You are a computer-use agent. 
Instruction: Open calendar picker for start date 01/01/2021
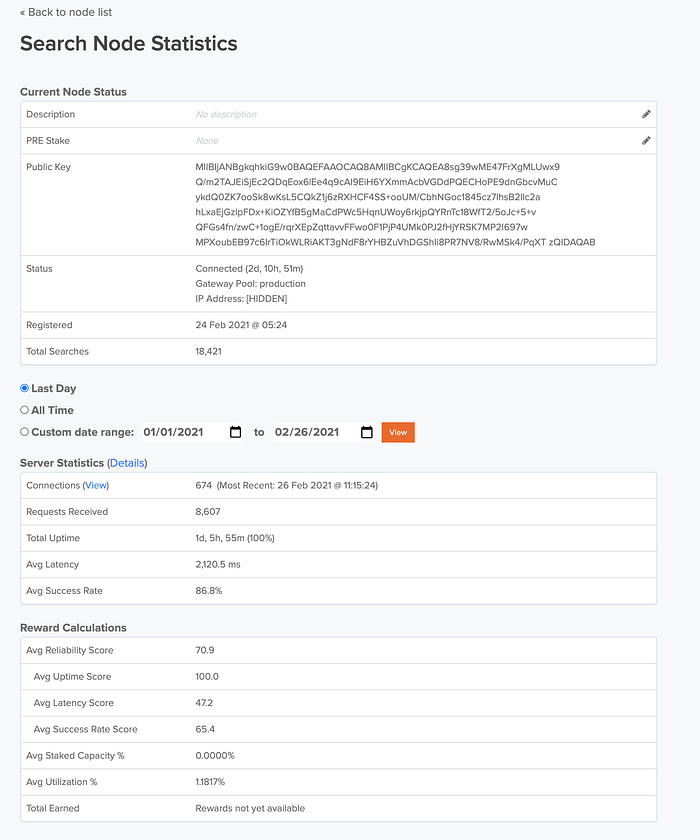235,432
